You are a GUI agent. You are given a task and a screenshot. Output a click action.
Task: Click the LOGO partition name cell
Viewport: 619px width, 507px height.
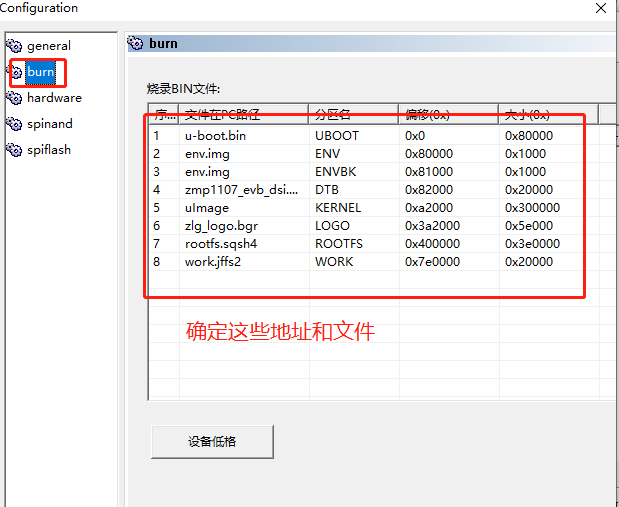click(x=332, y=226)
